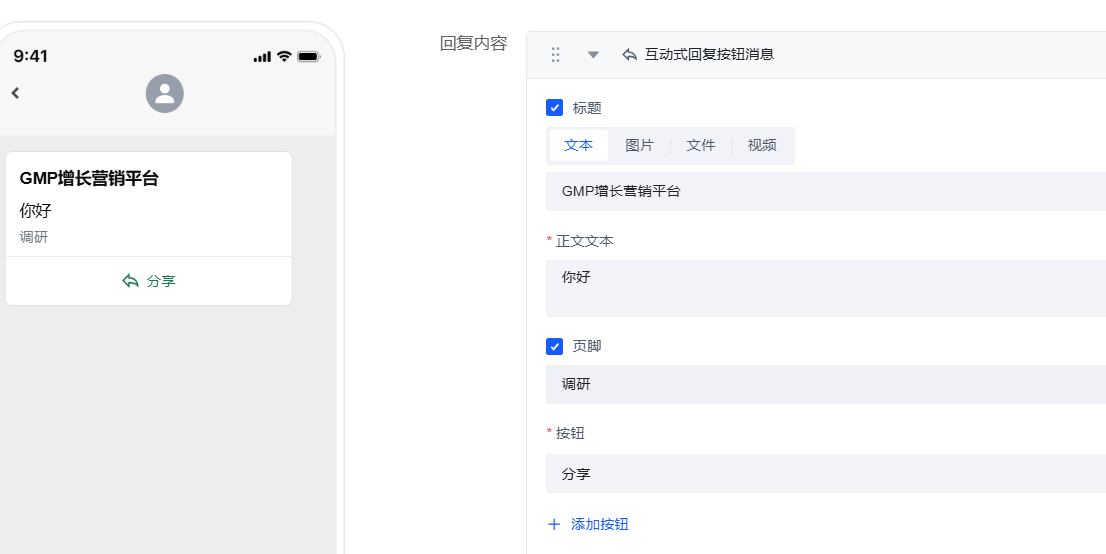The width and height of the screenshot is (1106, 554).
Task: Collapse the interactive reply message block
Action: coord(593,55)
